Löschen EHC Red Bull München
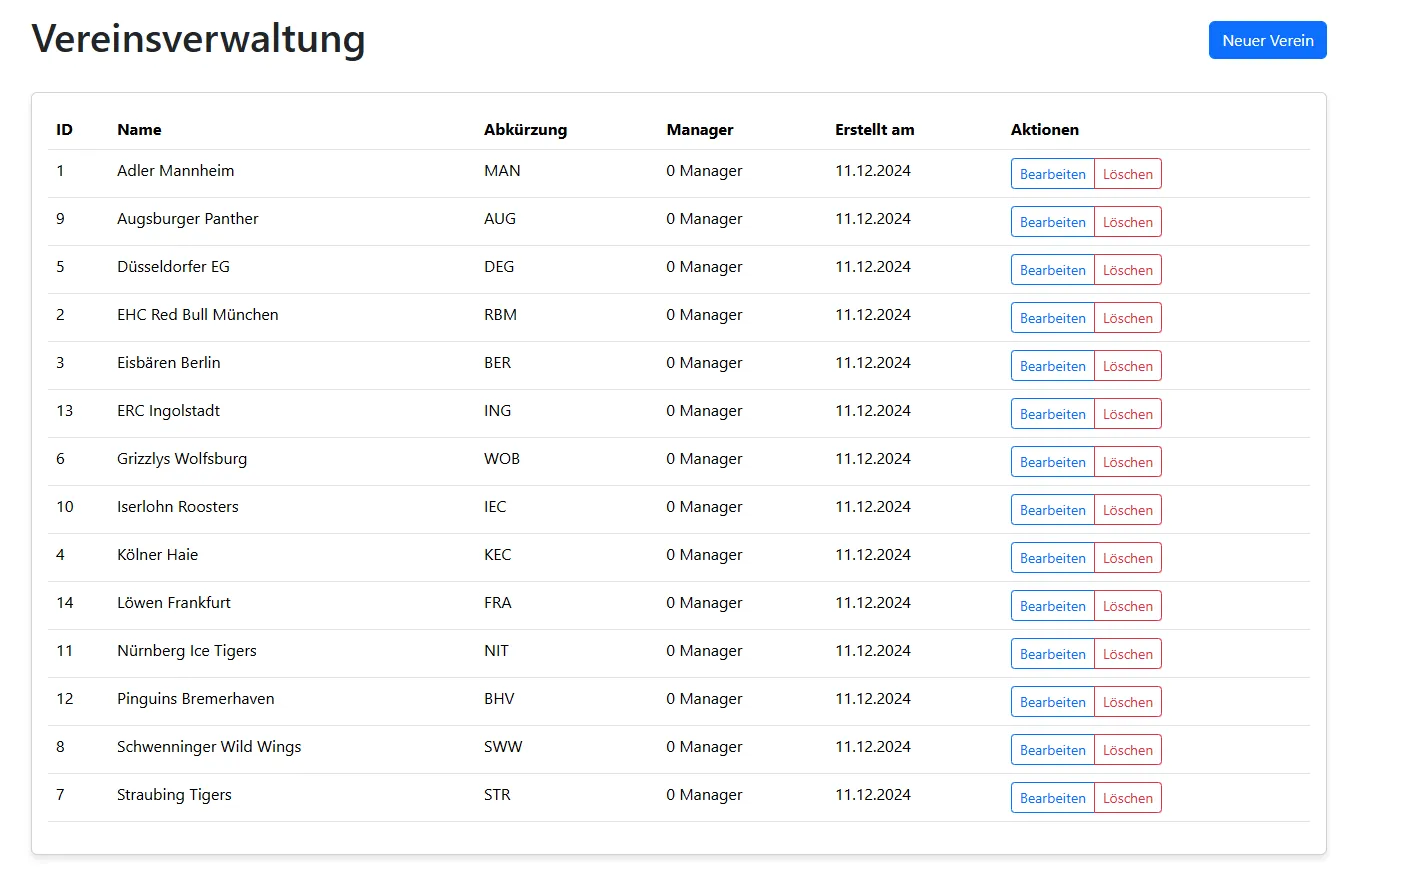 coord(1128,318)
